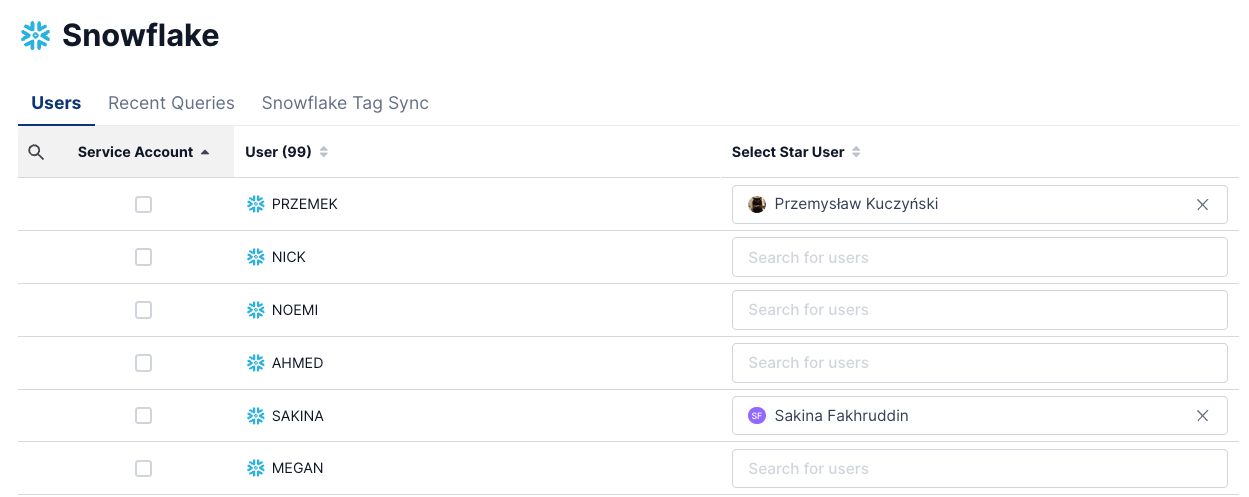The image size is (1249, 497).
Task: Click the search magnifier icon in table header
Action: click(36, 152)
